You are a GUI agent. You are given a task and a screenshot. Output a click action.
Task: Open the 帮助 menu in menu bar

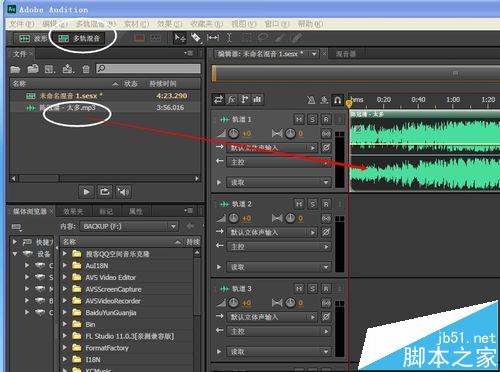coord(310,24)
